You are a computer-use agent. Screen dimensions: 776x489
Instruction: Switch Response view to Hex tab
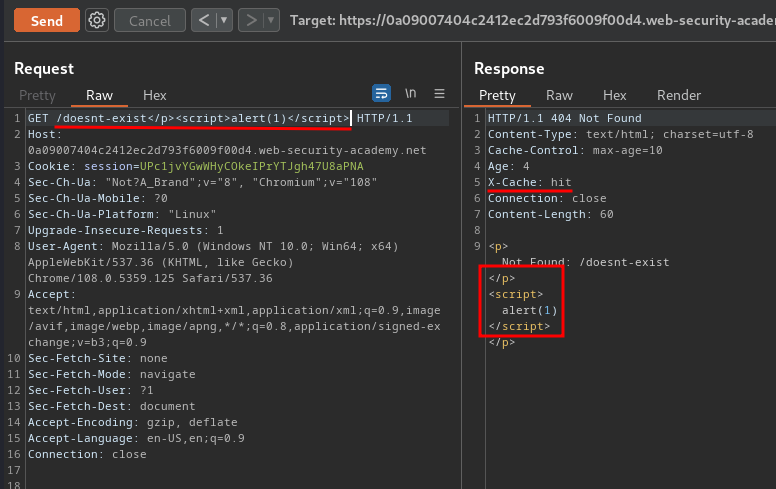(x=615, y=95)
